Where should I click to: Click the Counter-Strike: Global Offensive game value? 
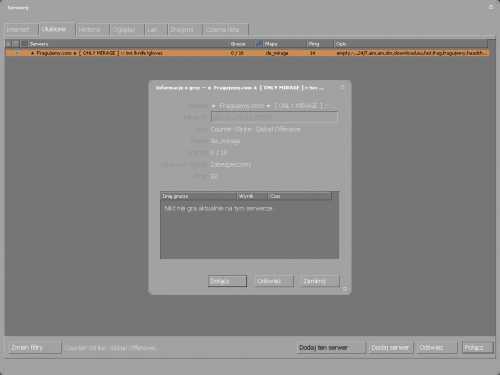pyautogui.click(x=255, y=129)
